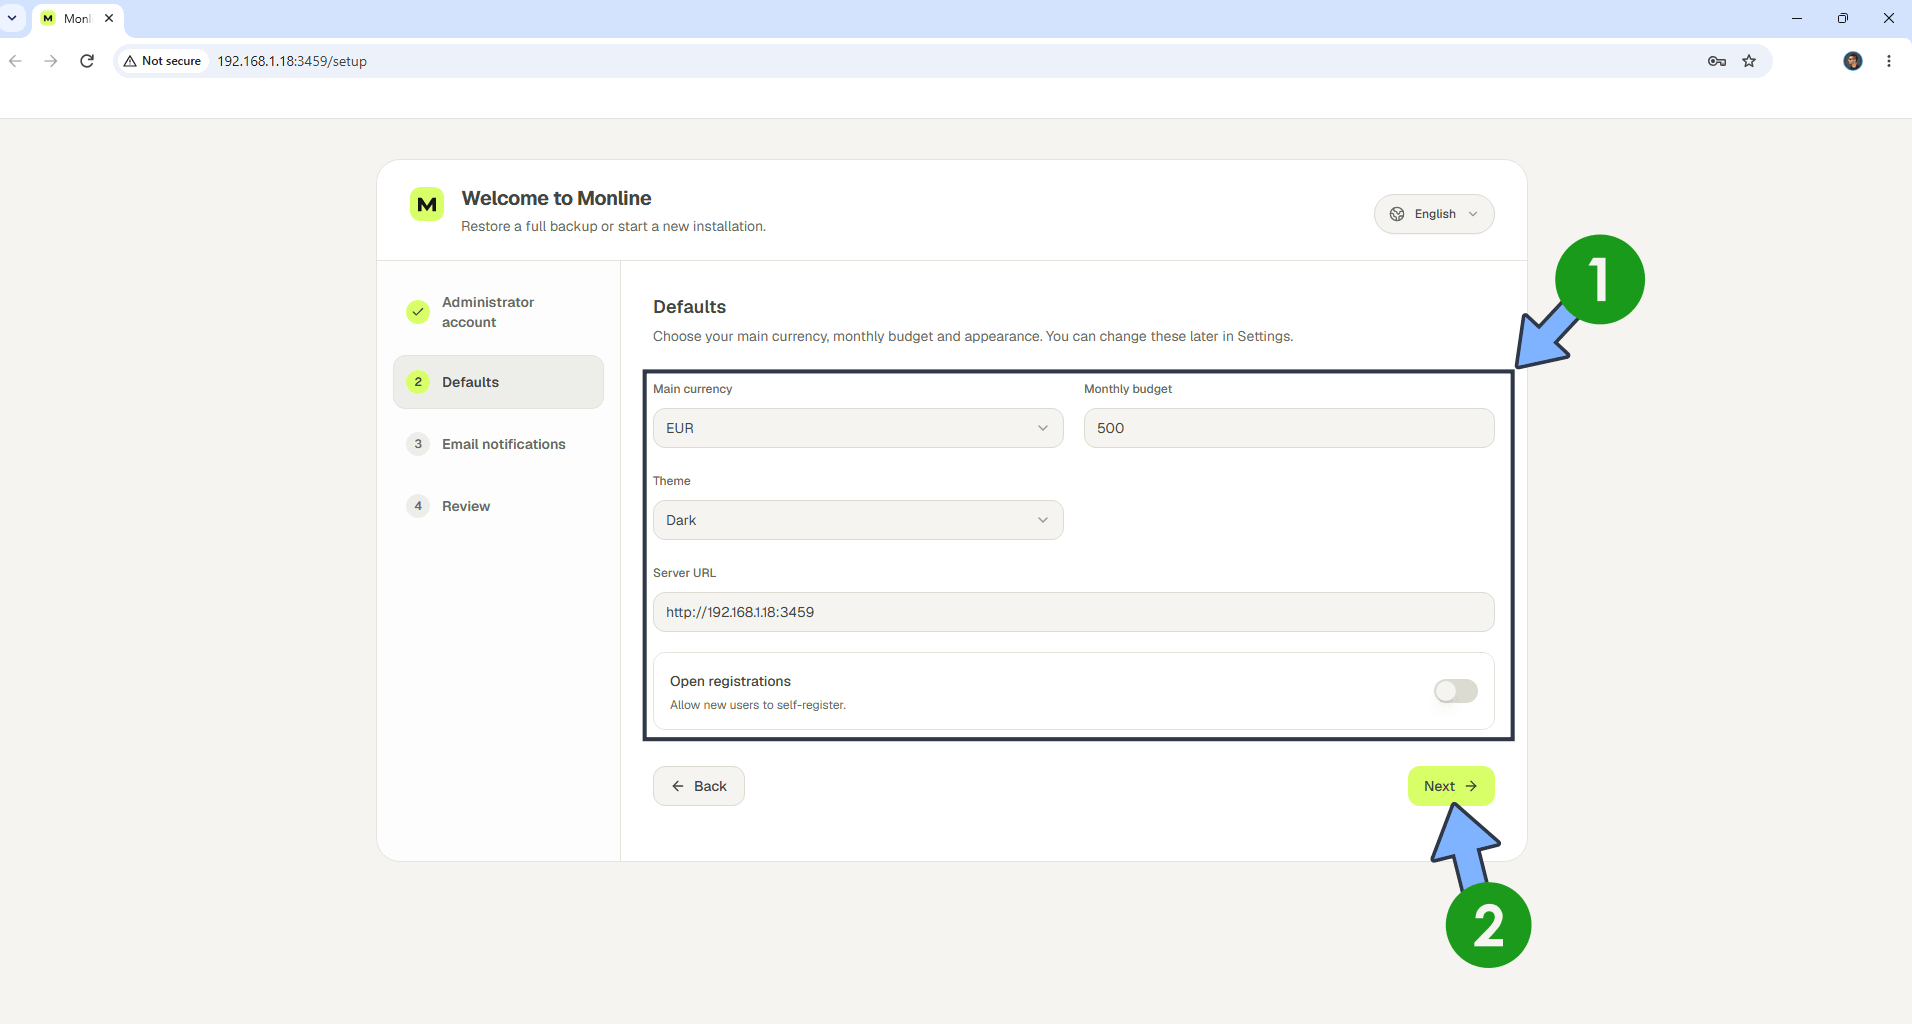This screenshot has width=1912, height=1024.
Task: Click the Monthly budget input field
Action: click(1289, 428)
